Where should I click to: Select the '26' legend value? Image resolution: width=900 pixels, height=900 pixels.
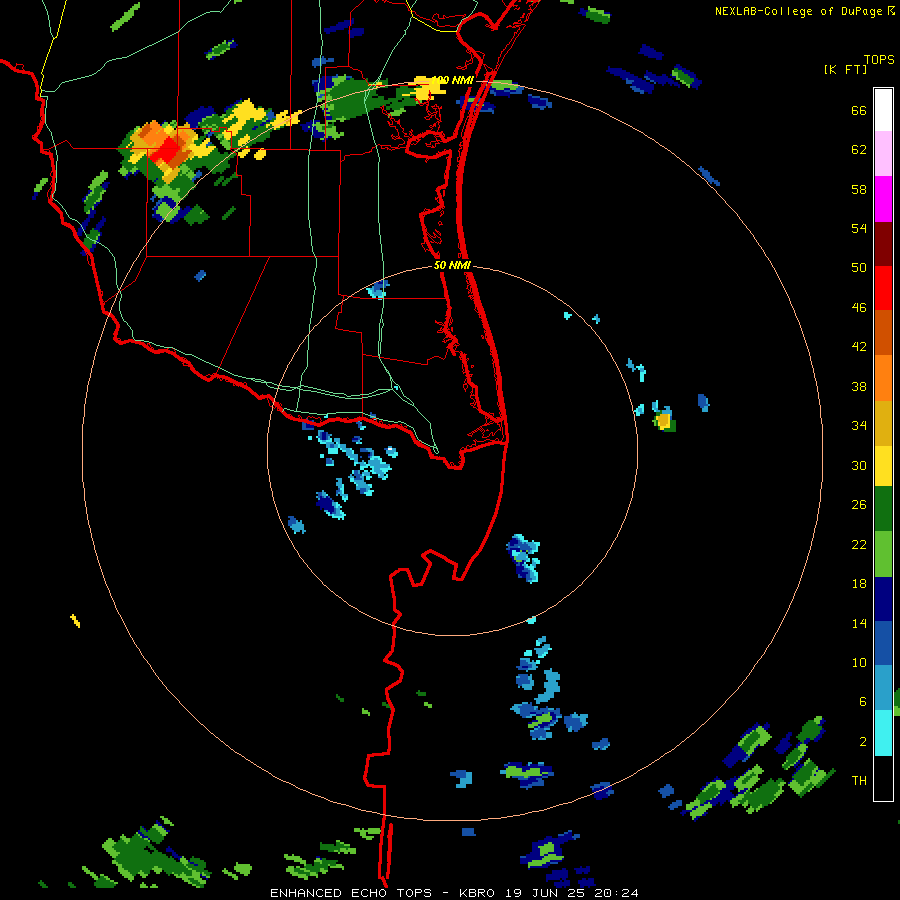click(x=859, y=505)
